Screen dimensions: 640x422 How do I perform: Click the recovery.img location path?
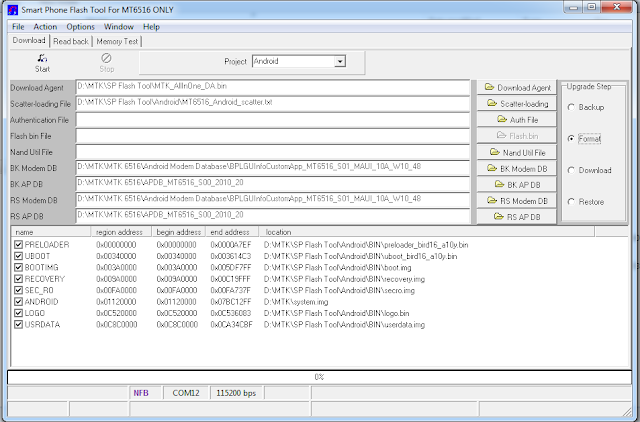(344, 279)
